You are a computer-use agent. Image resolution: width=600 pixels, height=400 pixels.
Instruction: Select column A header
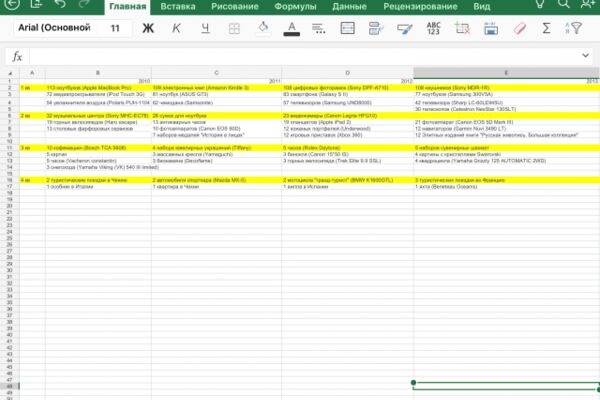click(32, 73)
